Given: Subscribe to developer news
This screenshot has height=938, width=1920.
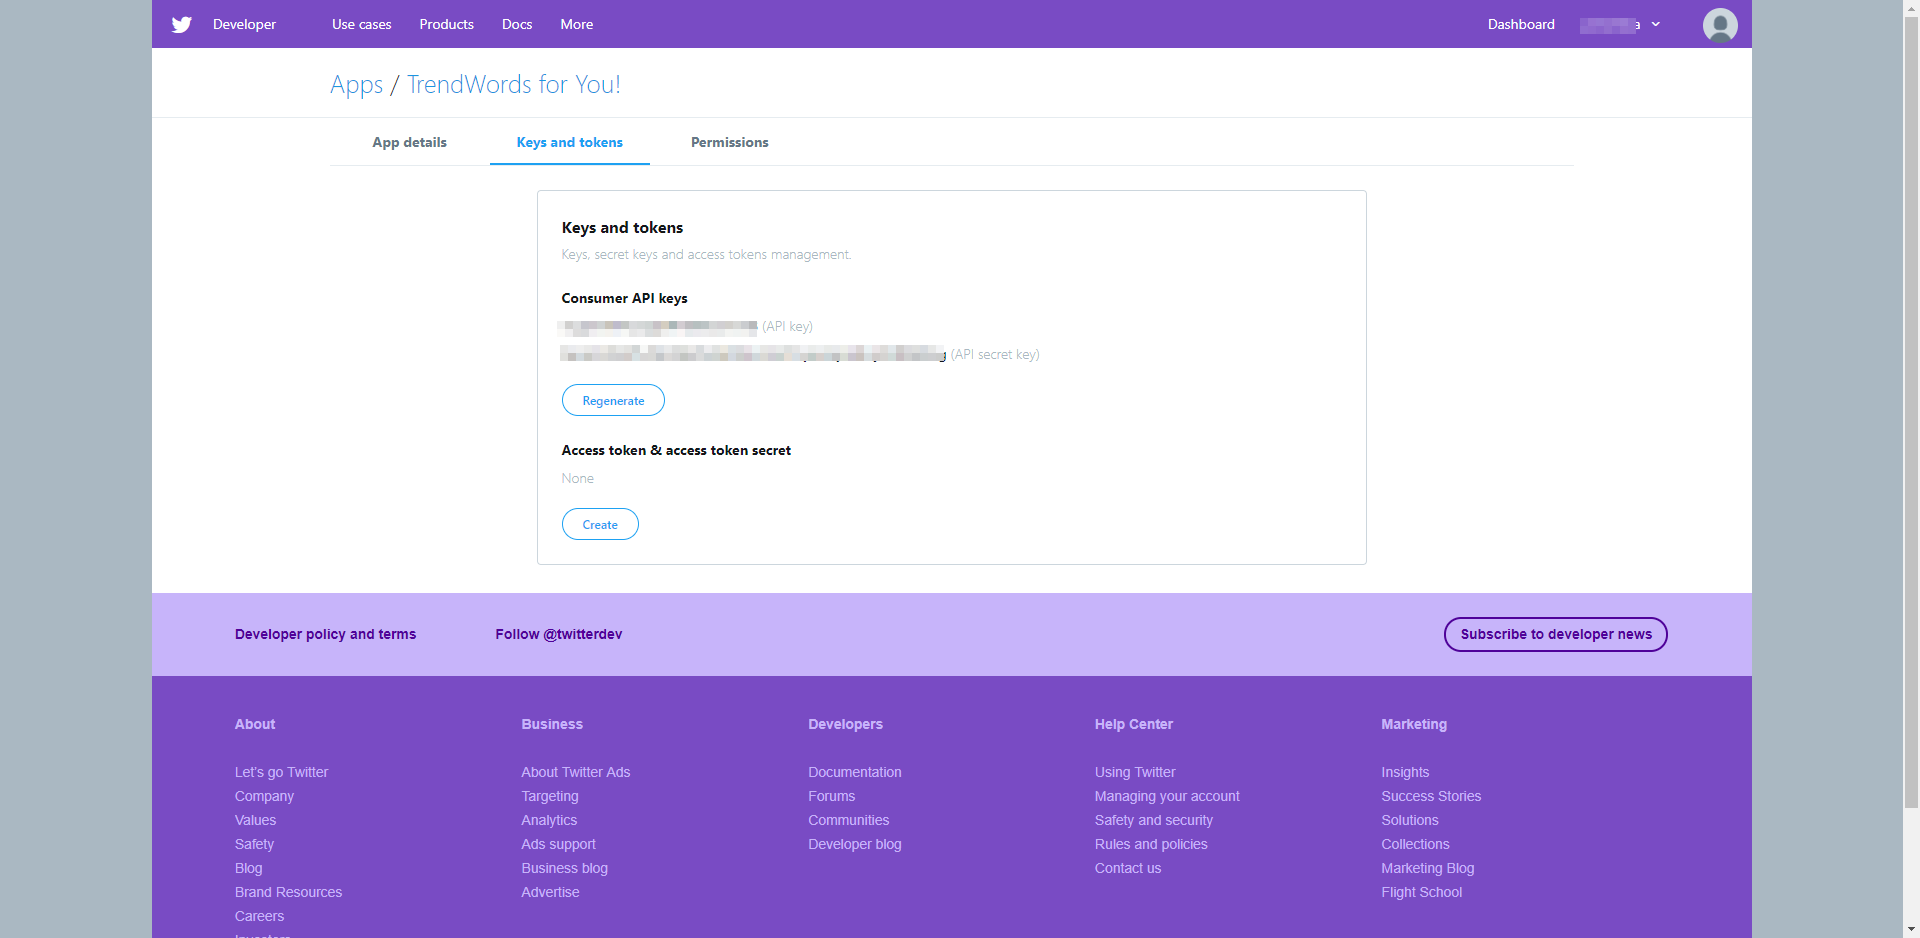Looking at the screenshot, I should coord(1555,634).
